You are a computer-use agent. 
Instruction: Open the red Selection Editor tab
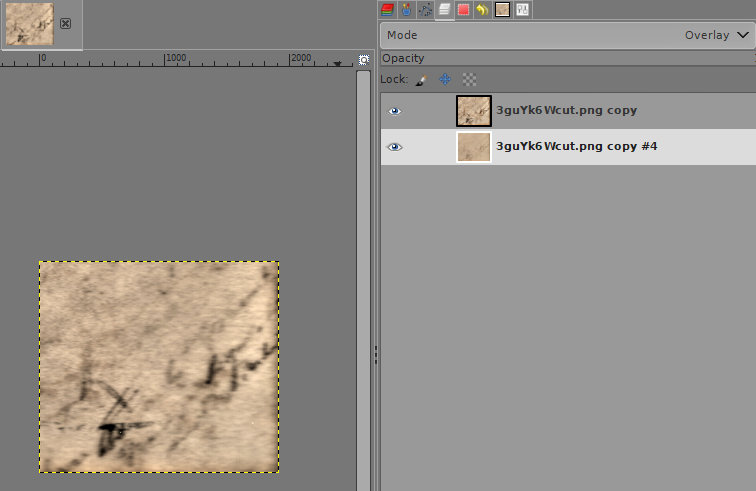(x=464, y=10)
